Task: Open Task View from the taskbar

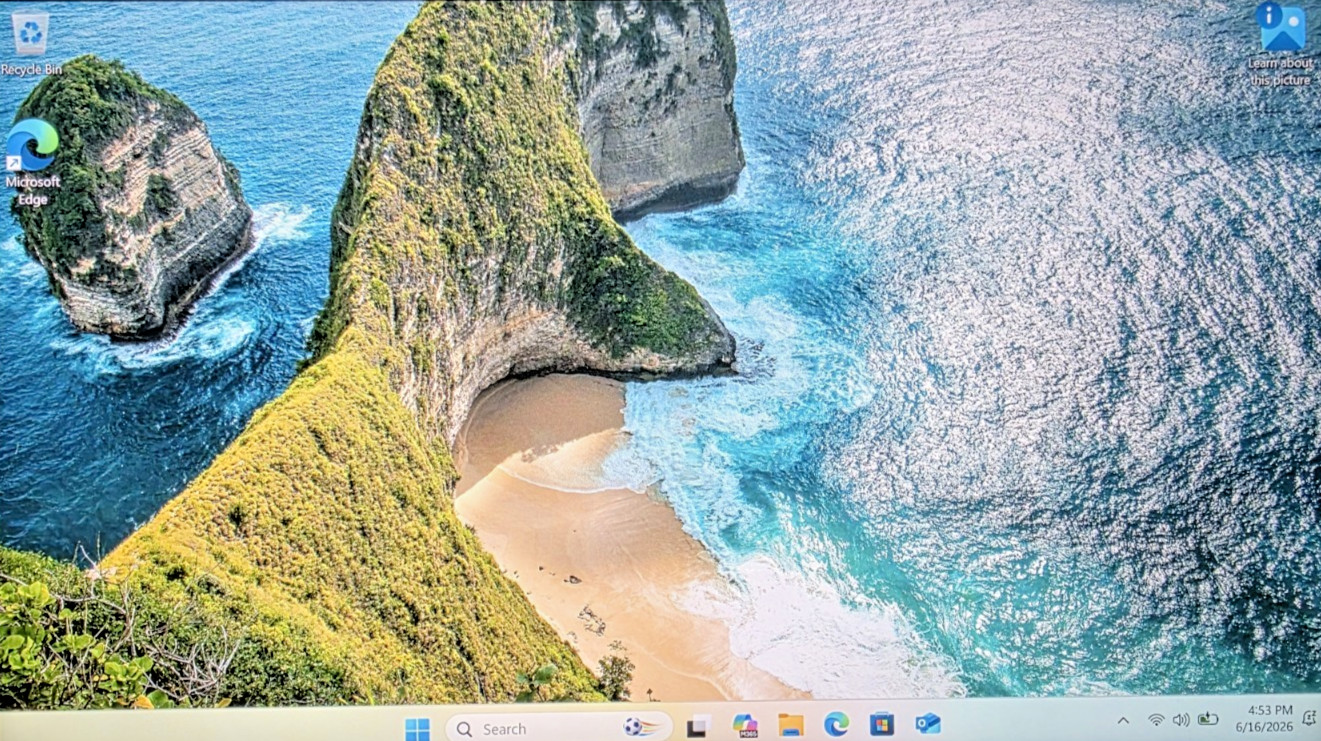Action: (699, 726)
